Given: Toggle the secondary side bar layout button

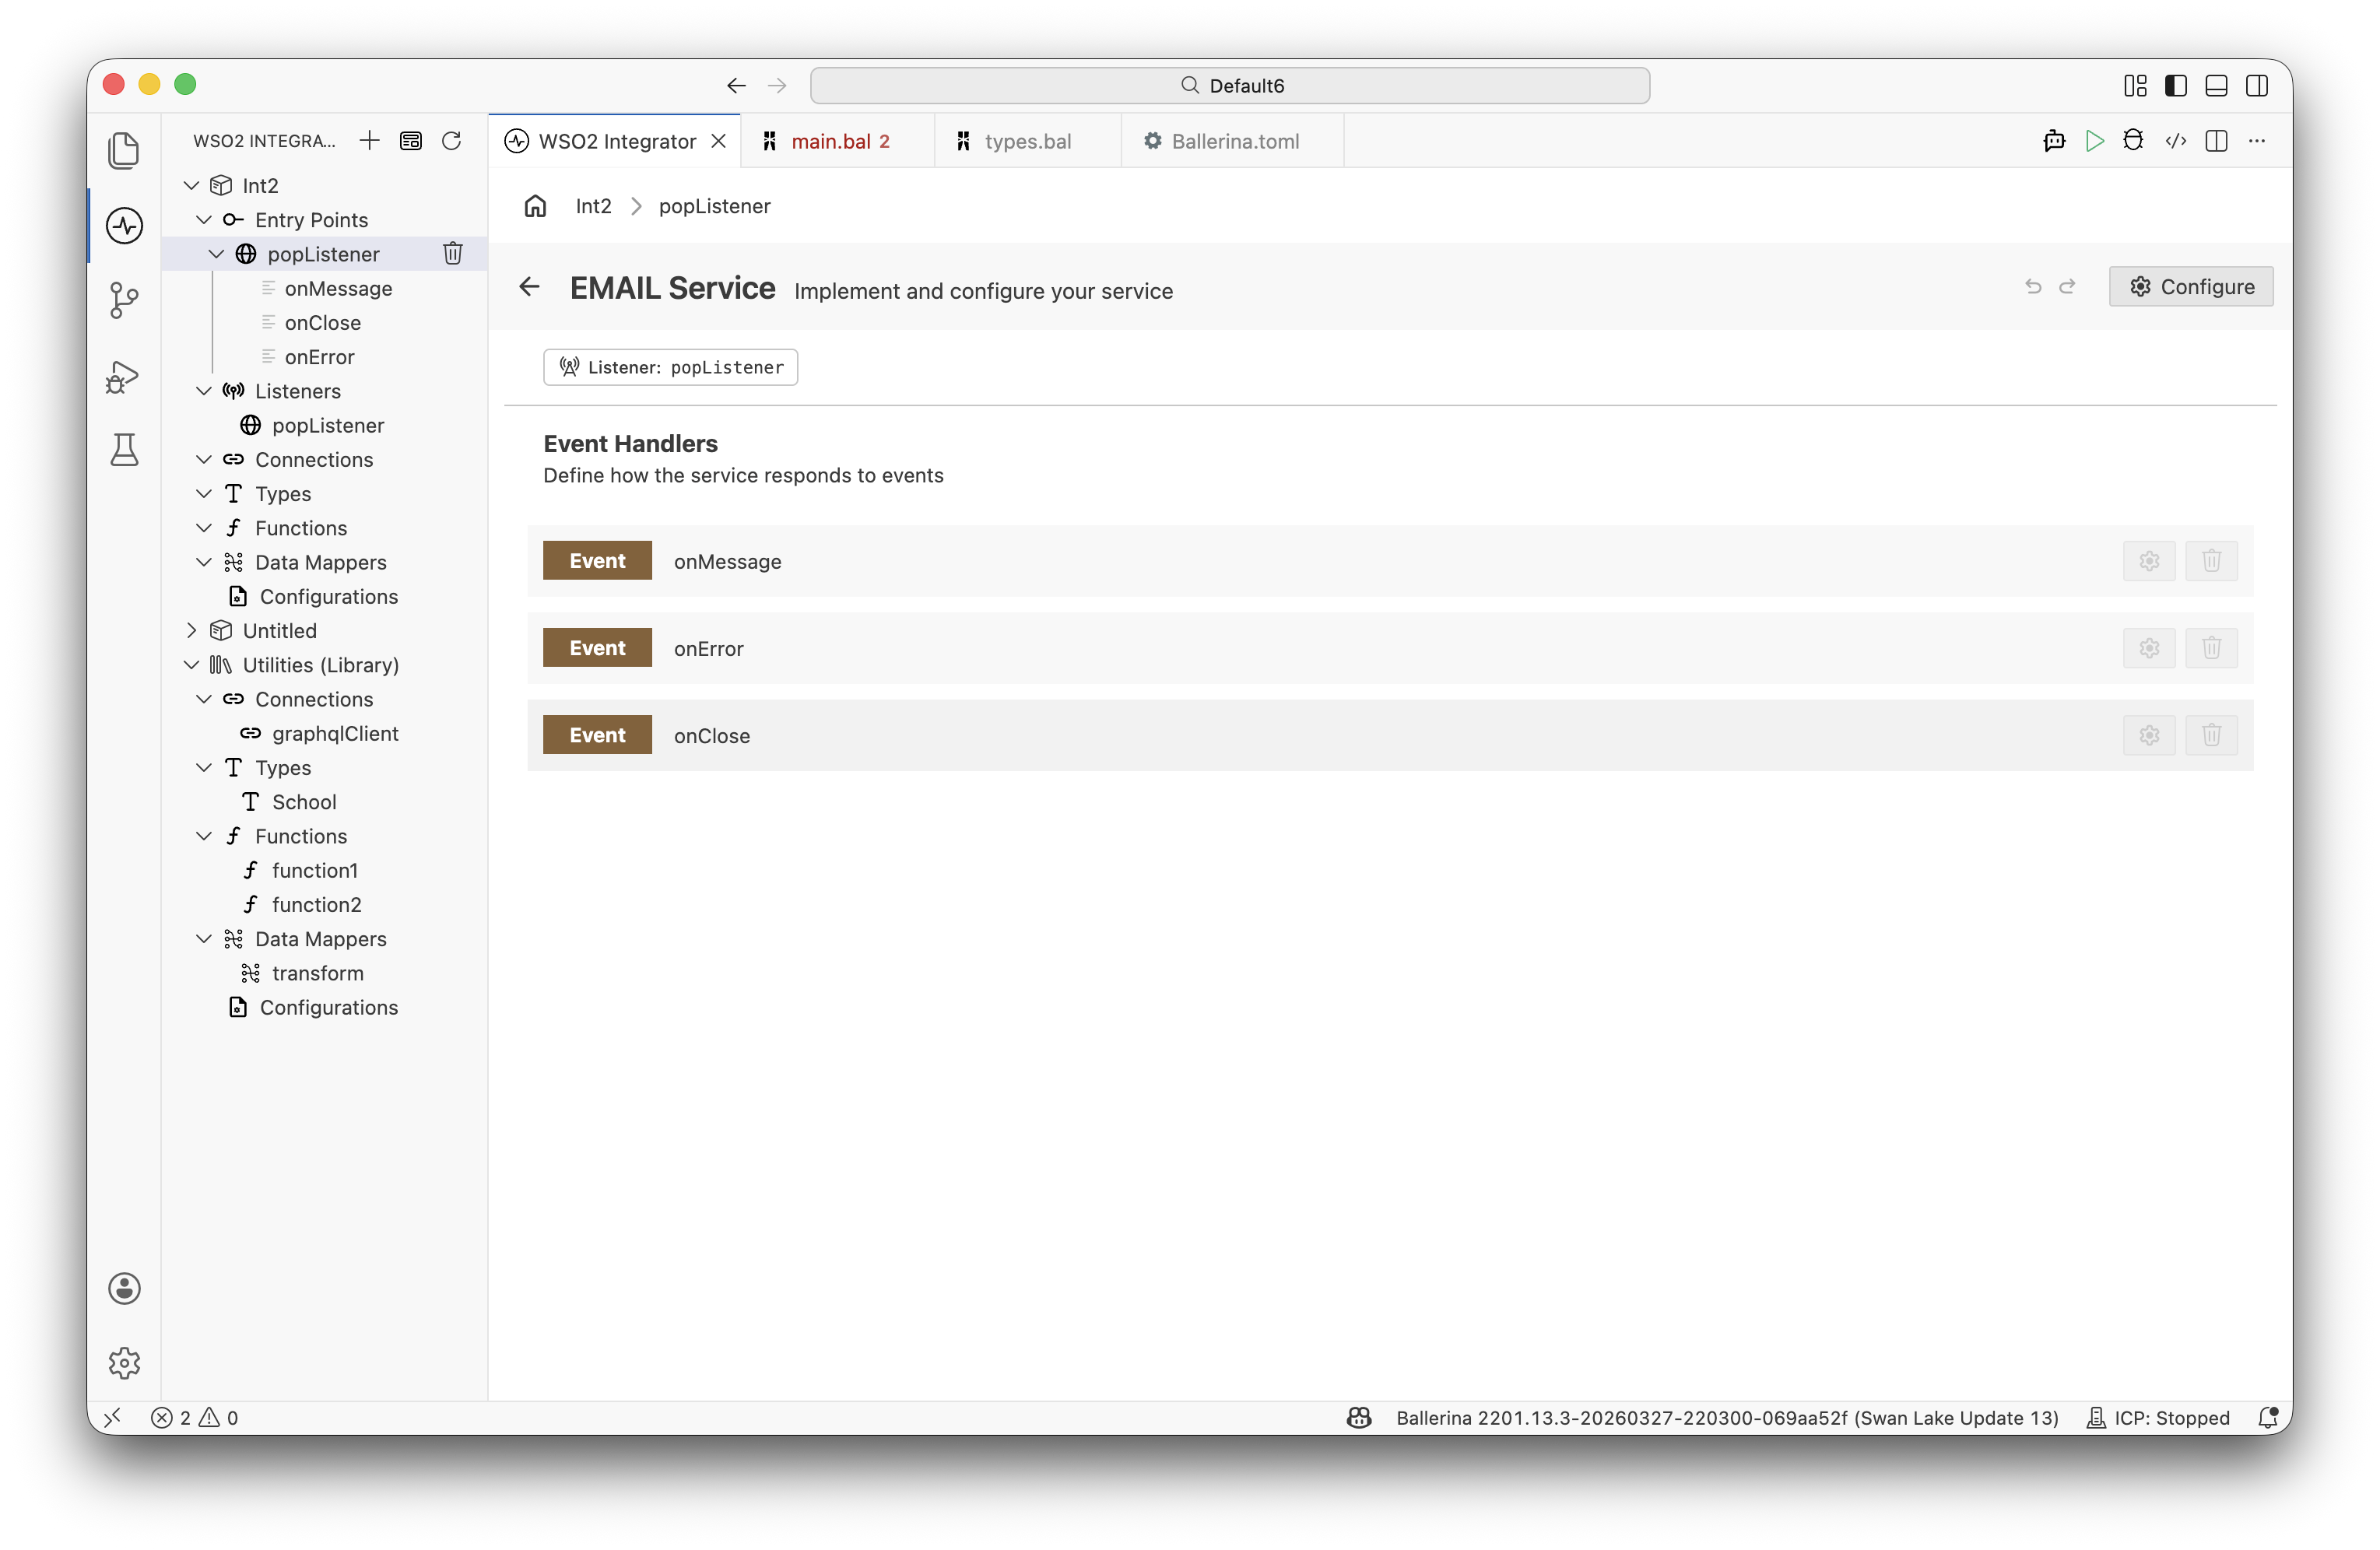Looking at the screenshot, I should coord(2257,86).
